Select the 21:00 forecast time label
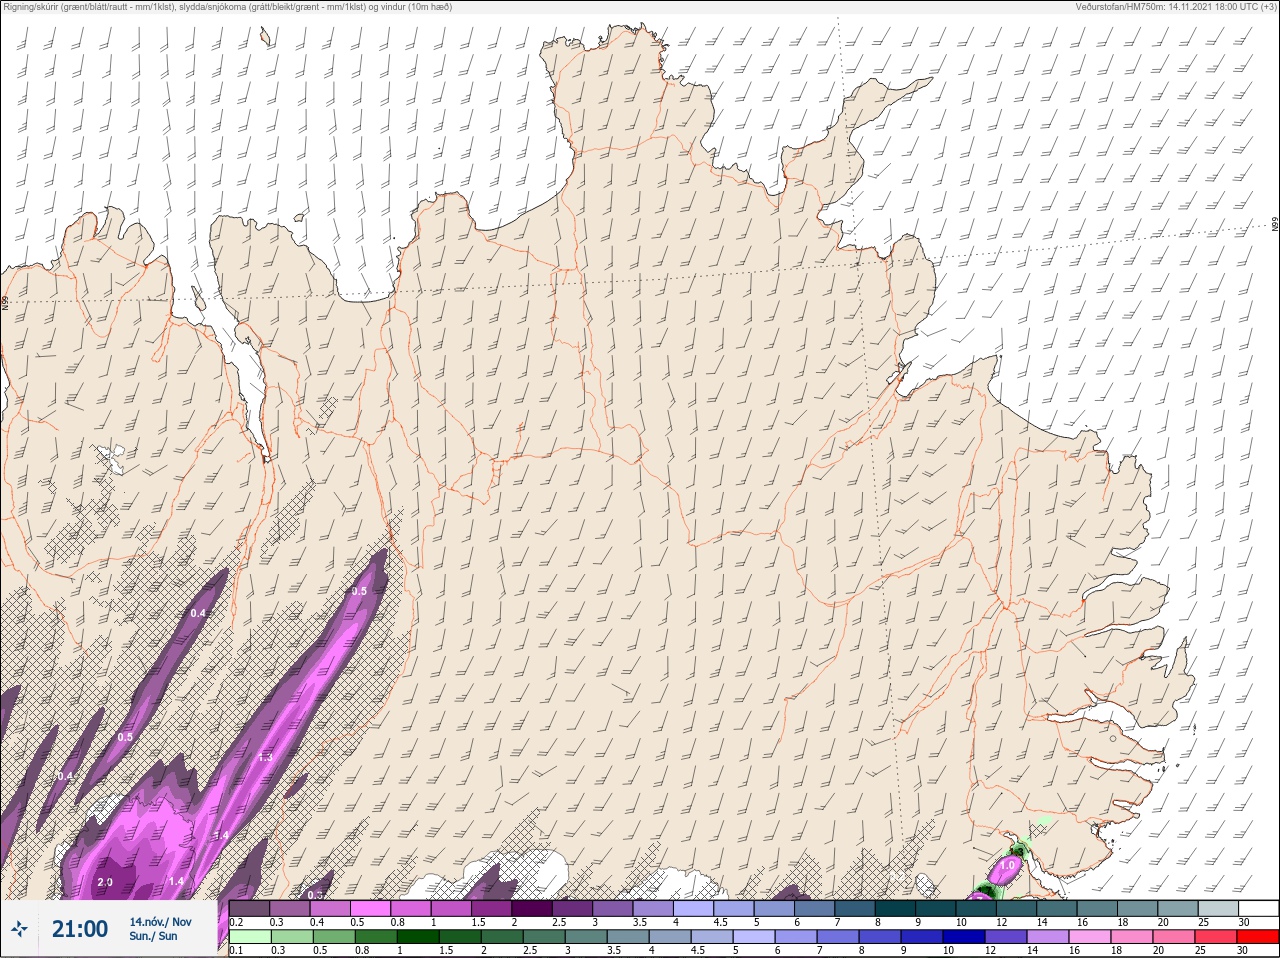This screenshot has width=1280, height=958. click(80, 929)
